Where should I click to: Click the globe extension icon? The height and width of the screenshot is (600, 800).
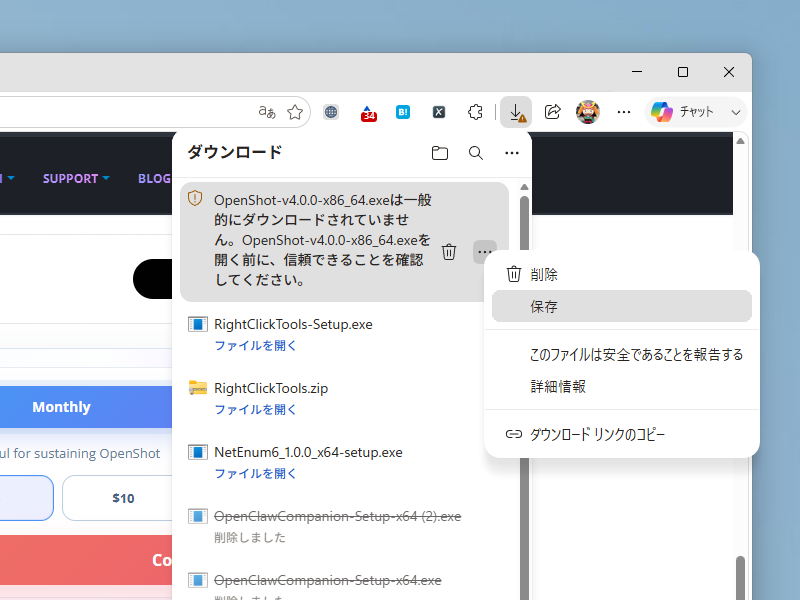coord(331,112)
